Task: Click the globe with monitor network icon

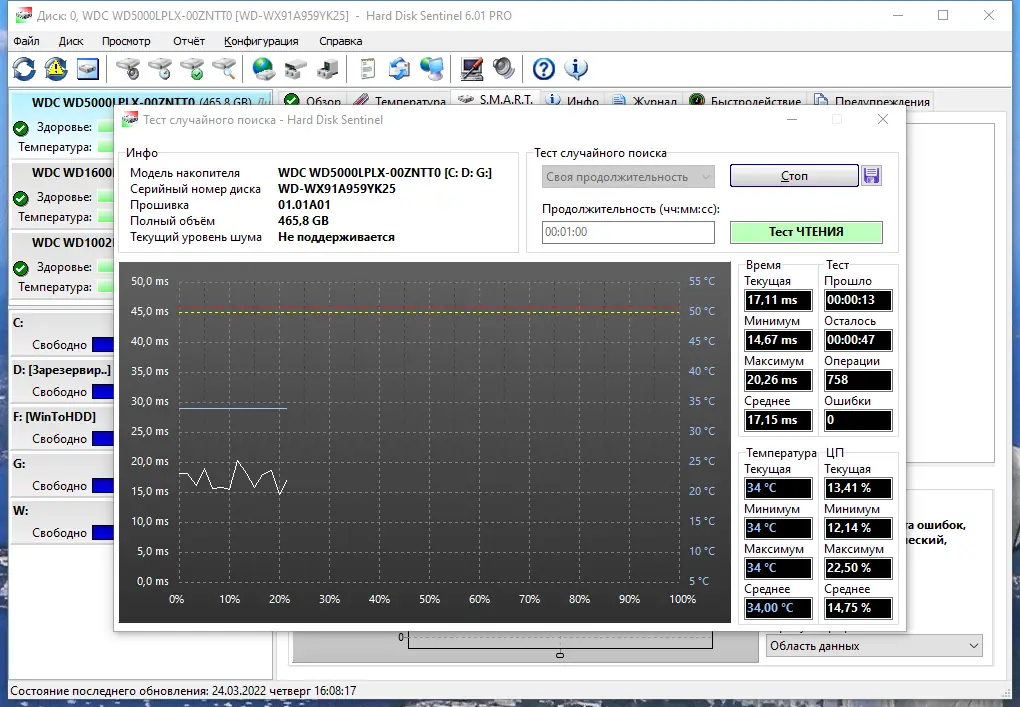Action: coord(431,68)
